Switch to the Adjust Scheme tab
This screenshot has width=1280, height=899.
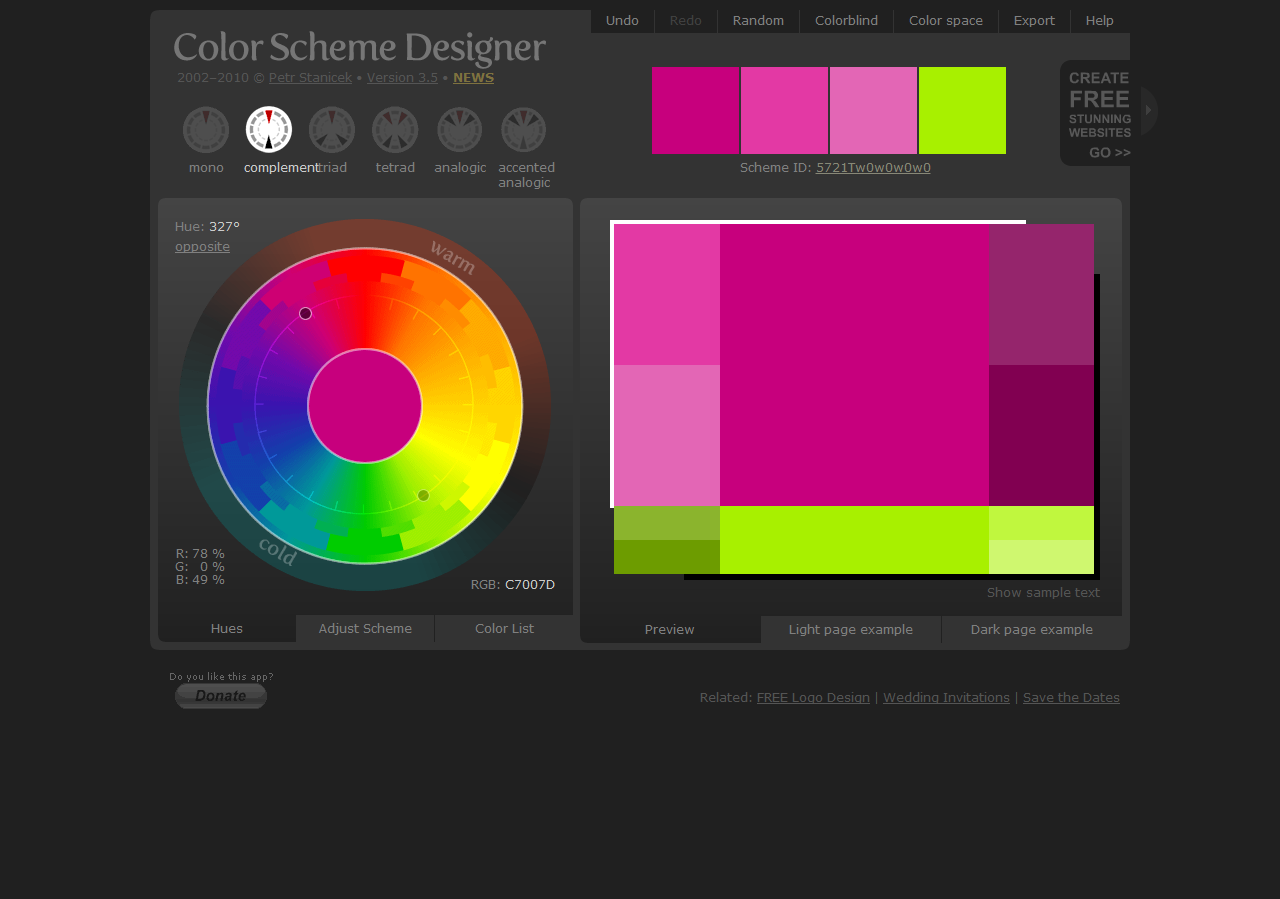364,629
